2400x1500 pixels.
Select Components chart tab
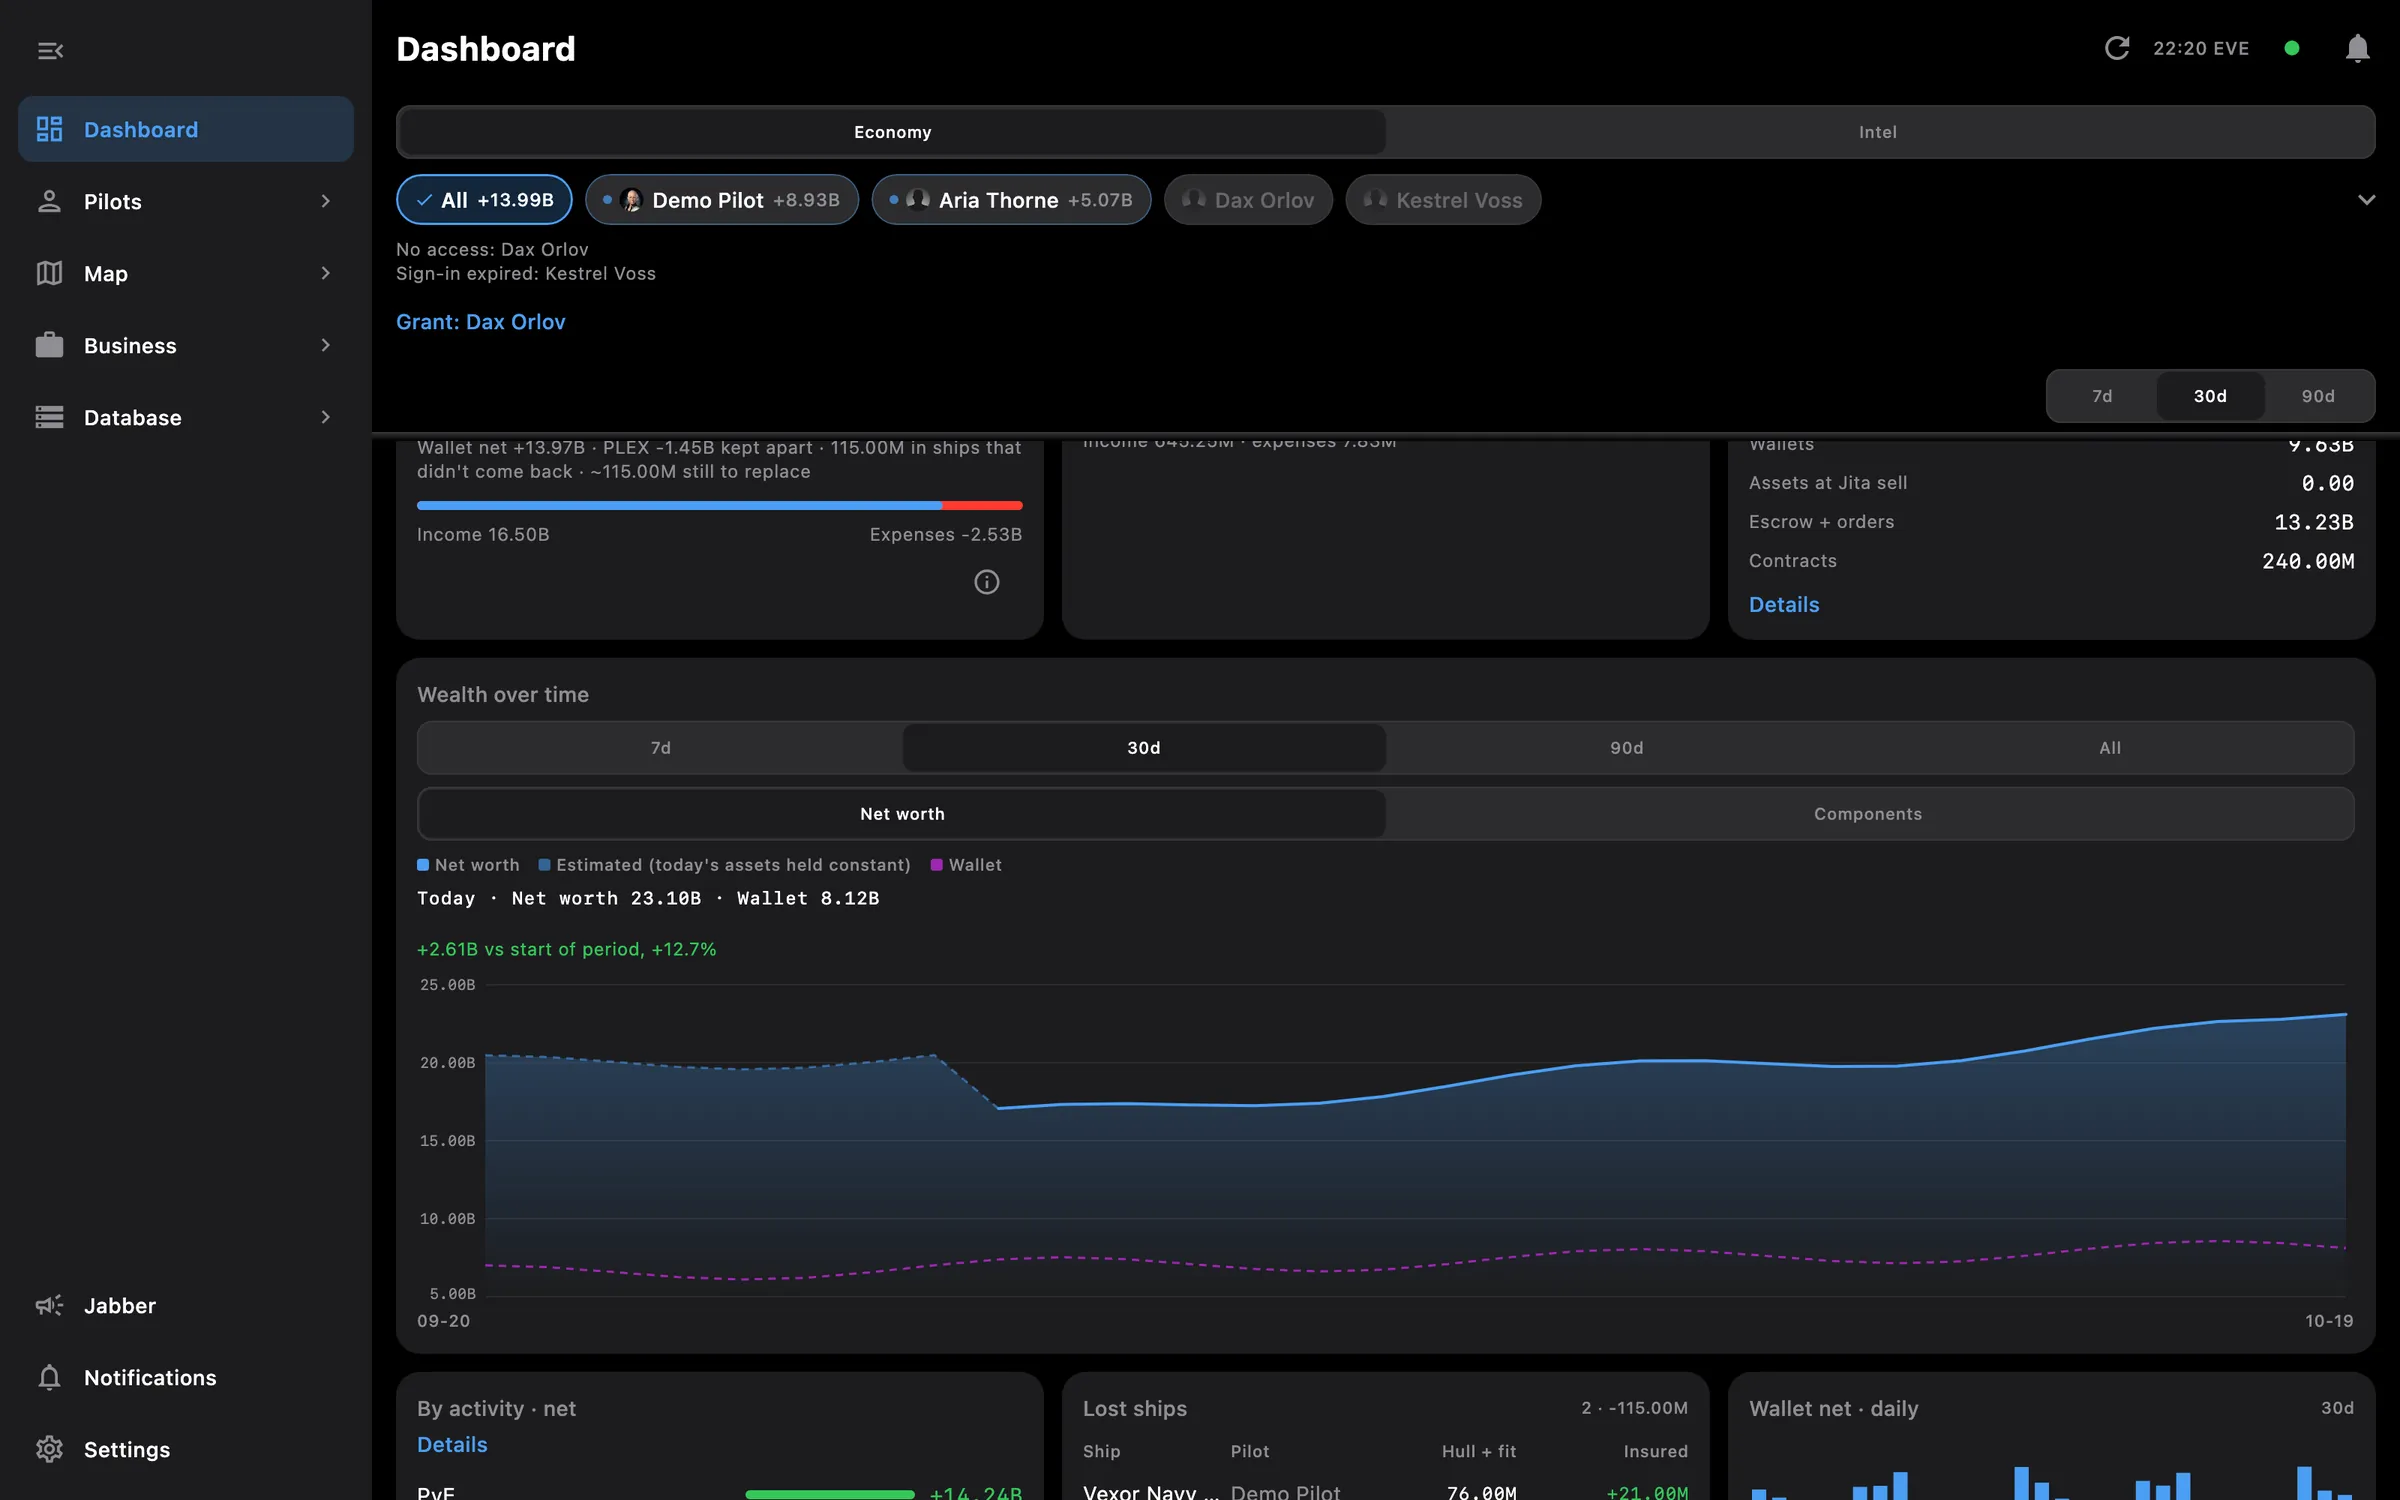(1868, 814)
